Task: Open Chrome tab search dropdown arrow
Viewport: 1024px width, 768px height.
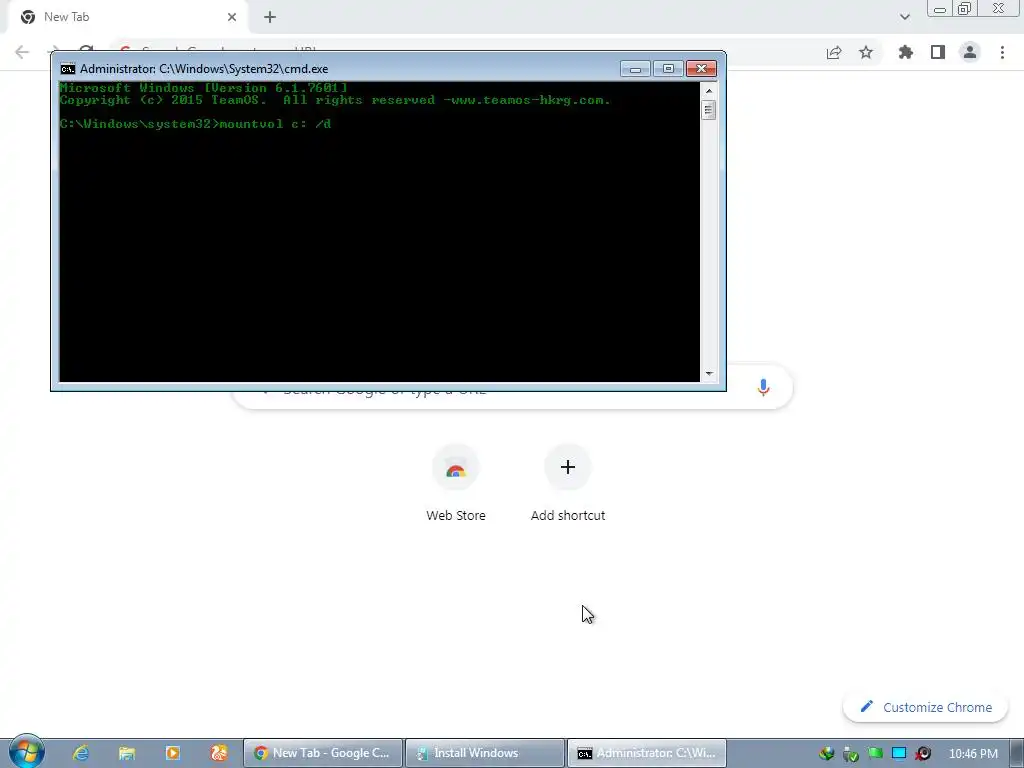Action: pos(904,17)
